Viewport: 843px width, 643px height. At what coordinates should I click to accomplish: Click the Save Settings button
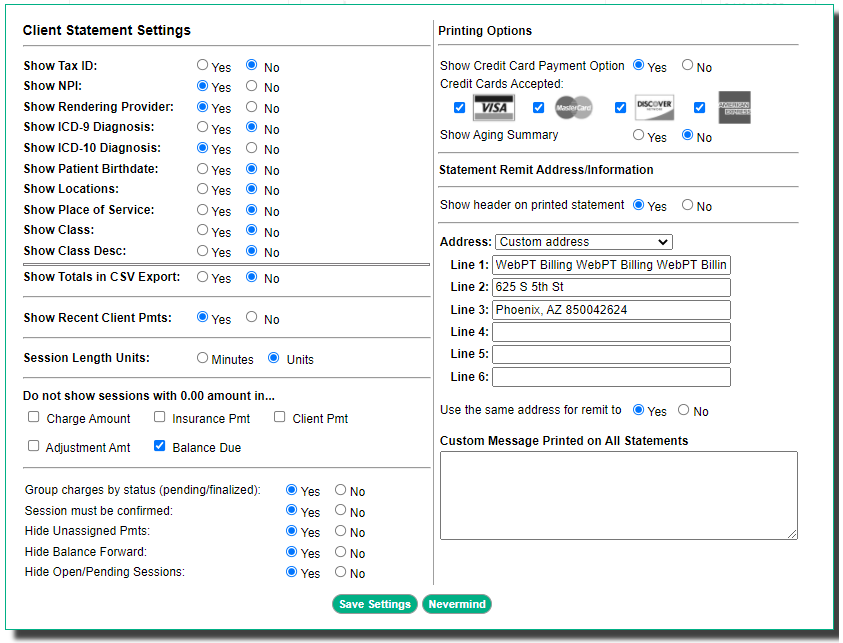375,604
